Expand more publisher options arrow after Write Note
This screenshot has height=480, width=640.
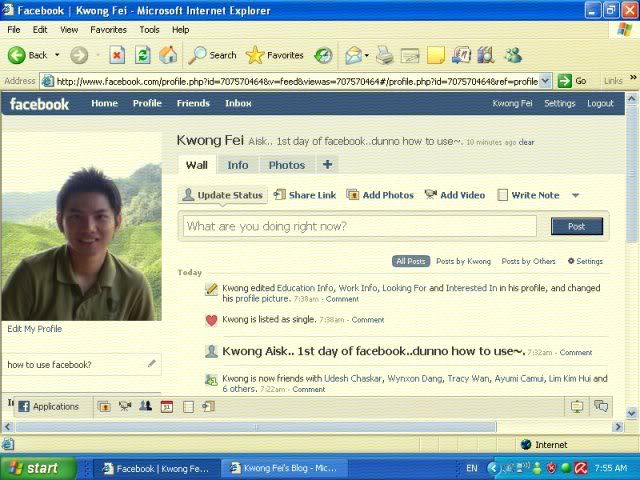tap(575, 196)
